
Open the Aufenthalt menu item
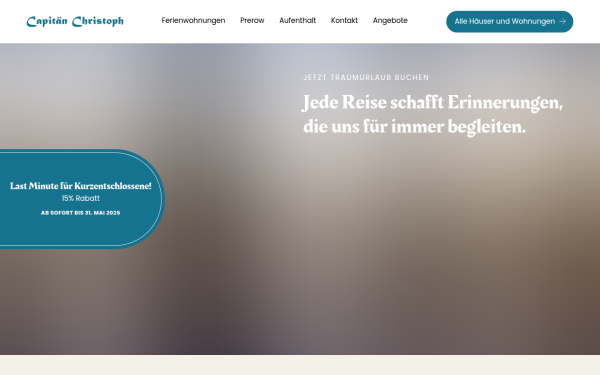coord(298,21)
